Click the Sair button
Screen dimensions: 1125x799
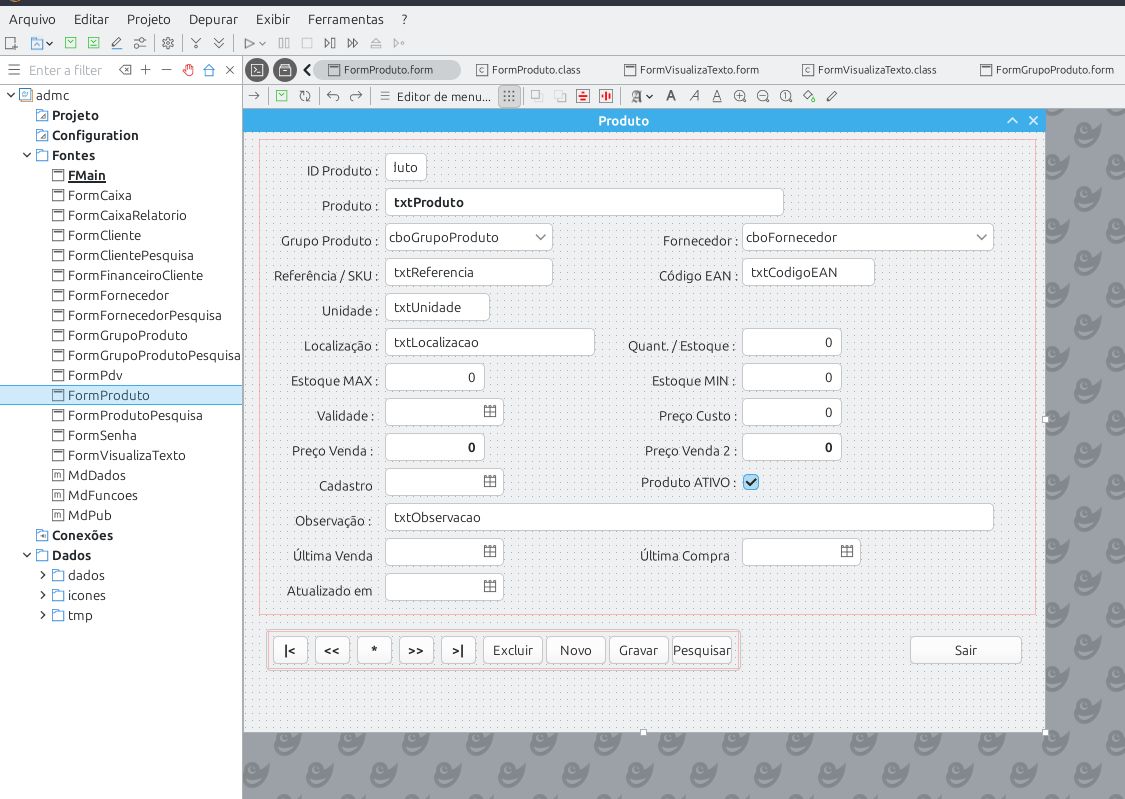click(x=965, y=650)
